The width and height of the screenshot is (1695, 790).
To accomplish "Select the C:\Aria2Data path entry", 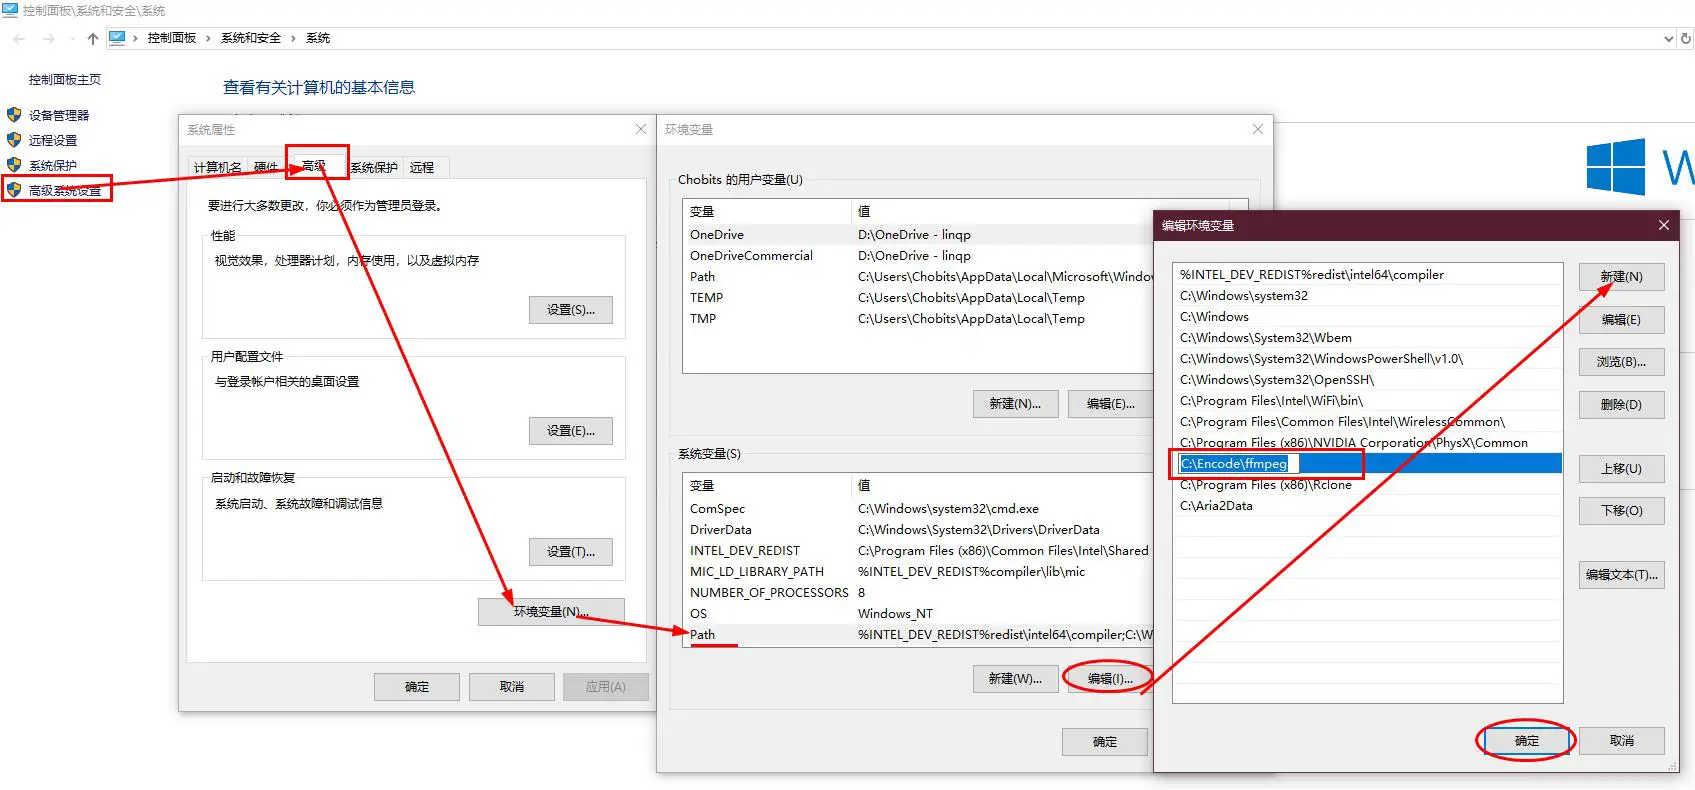I will tap(1216, 506).
